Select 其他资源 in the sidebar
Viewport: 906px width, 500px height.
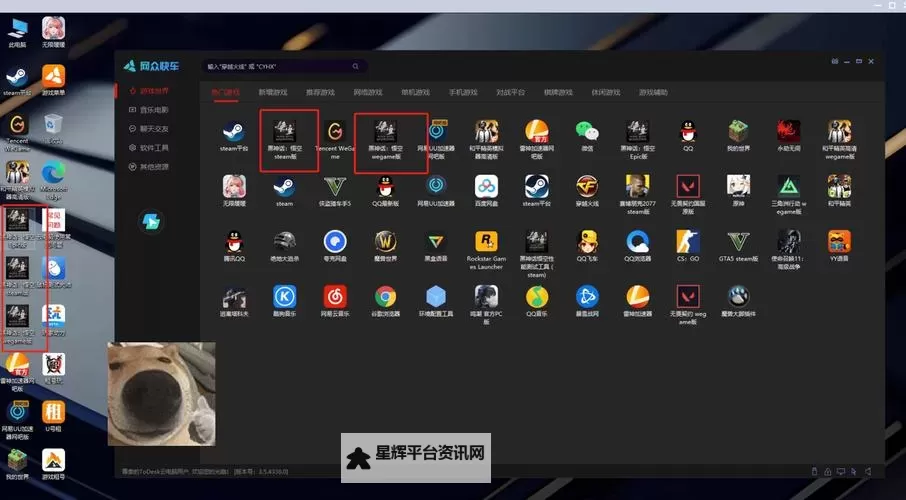click(149, 167)
